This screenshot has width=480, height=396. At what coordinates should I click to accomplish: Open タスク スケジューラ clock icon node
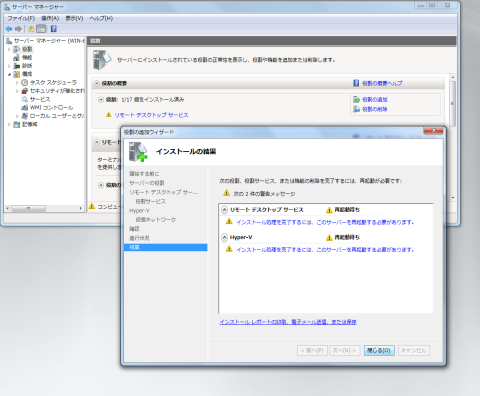[24, 82]
